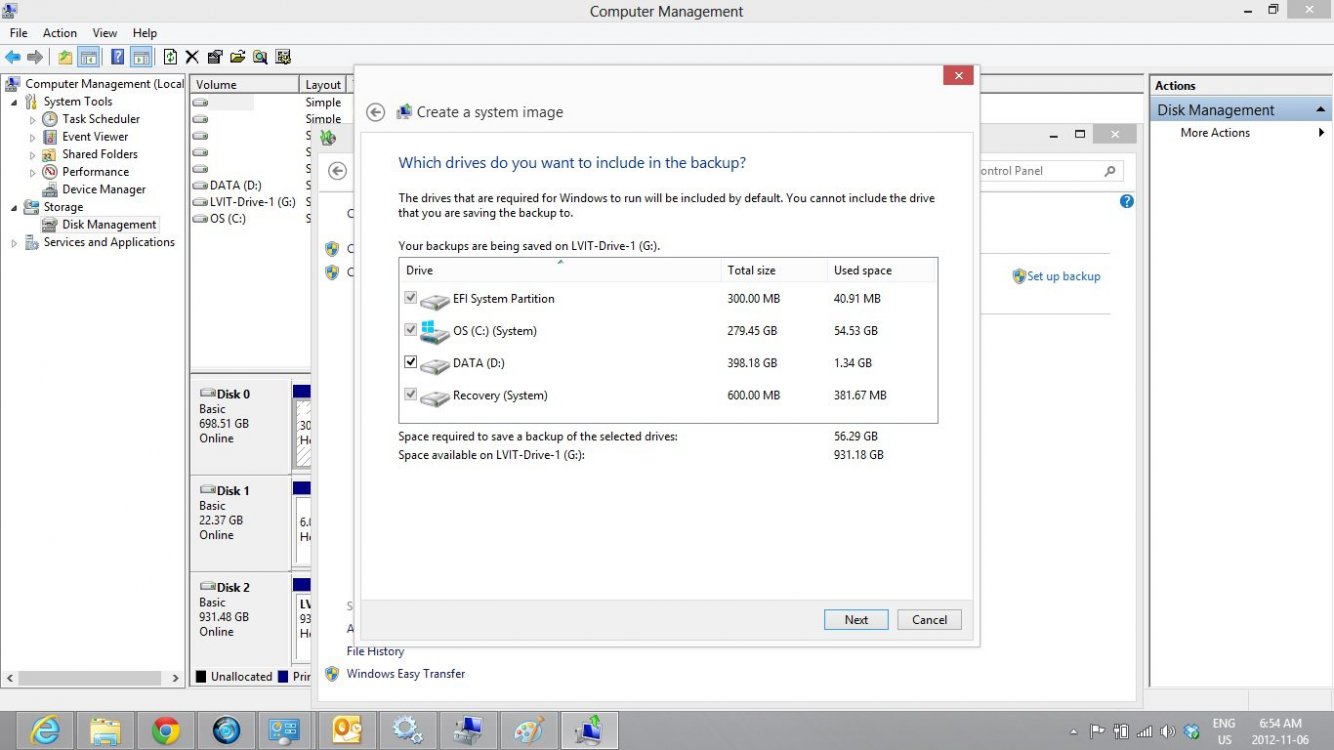Click the blue Help question-mark toolbar icon
The width and height of the screenshot is (1334, 750).
[x=118, y=57]
